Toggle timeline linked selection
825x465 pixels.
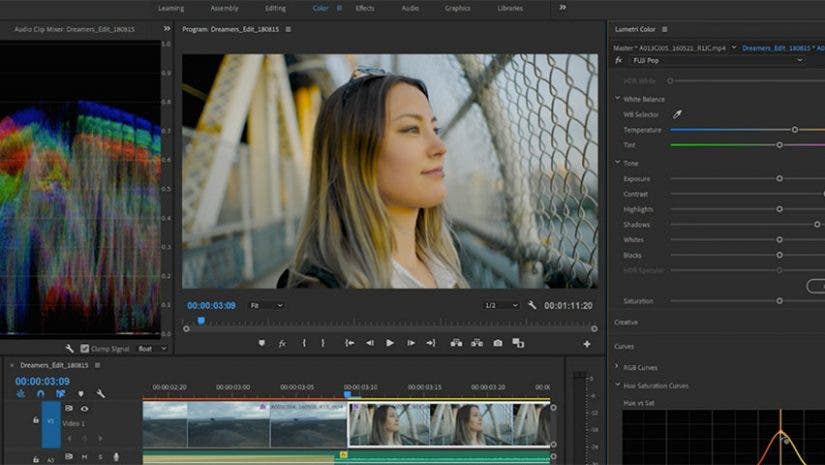[61, 393]
